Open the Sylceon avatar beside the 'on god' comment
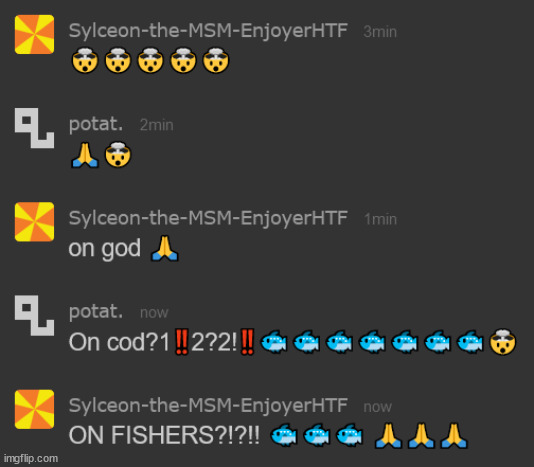The height and width of the screenshot is (467, 534). point(34,222)
